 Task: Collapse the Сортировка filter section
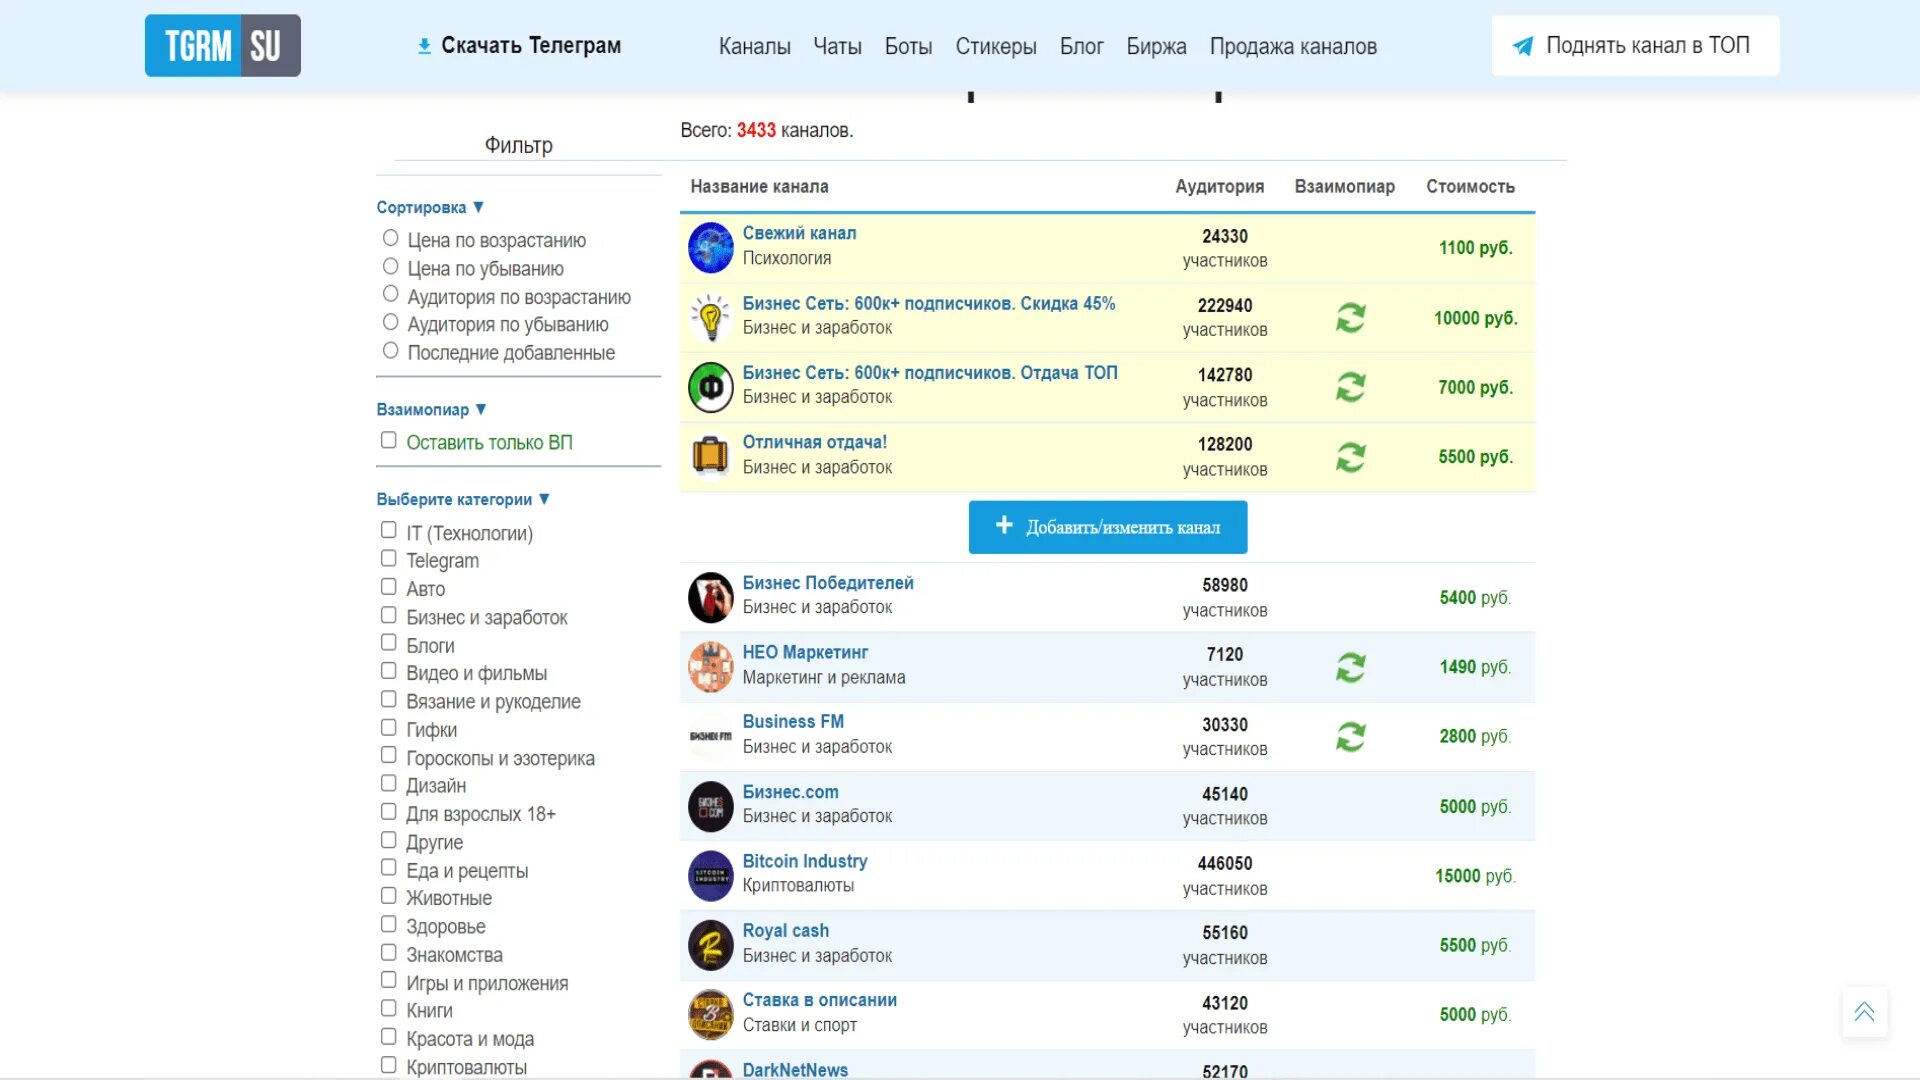tap(430, 207)
